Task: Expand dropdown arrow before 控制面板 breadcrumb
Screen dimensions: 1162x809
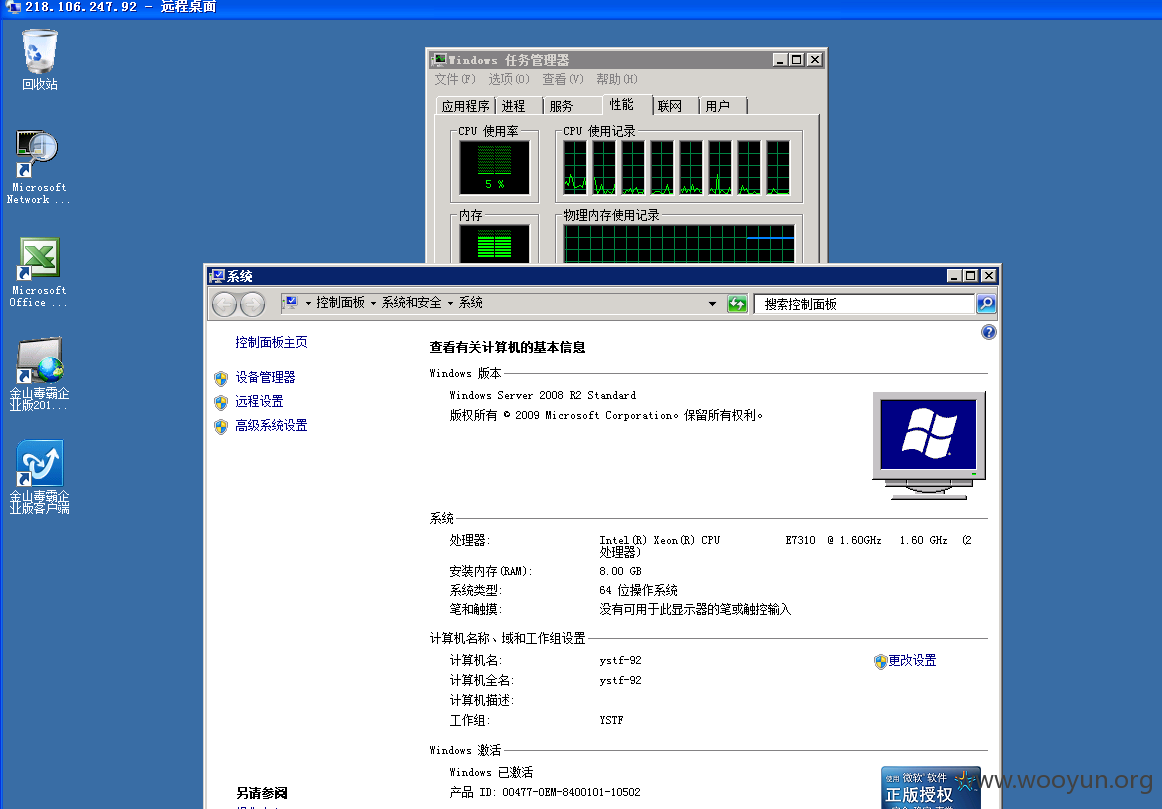Action: point(308,303)
